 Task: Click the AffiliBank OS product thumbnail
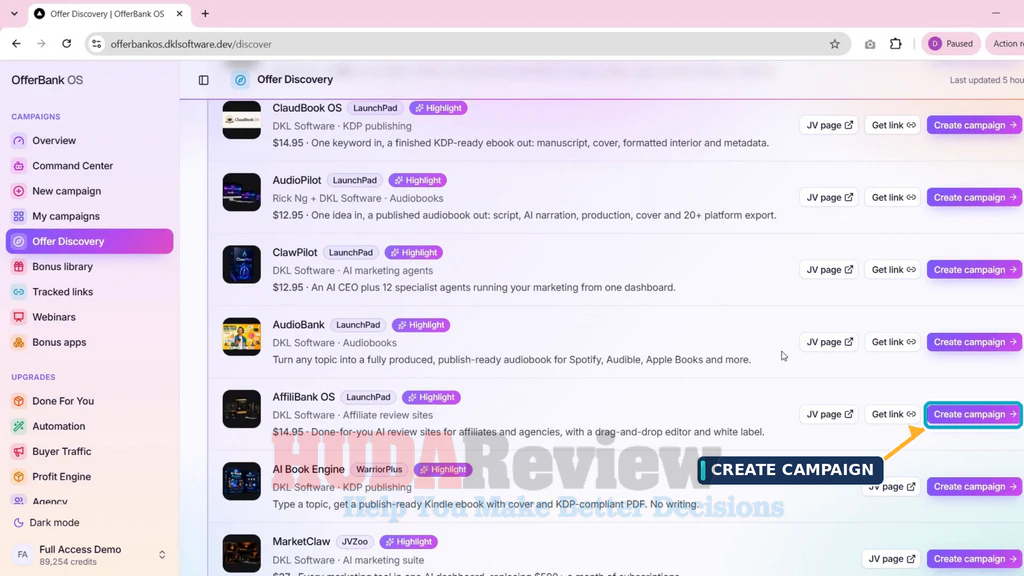tap(242, 409)
